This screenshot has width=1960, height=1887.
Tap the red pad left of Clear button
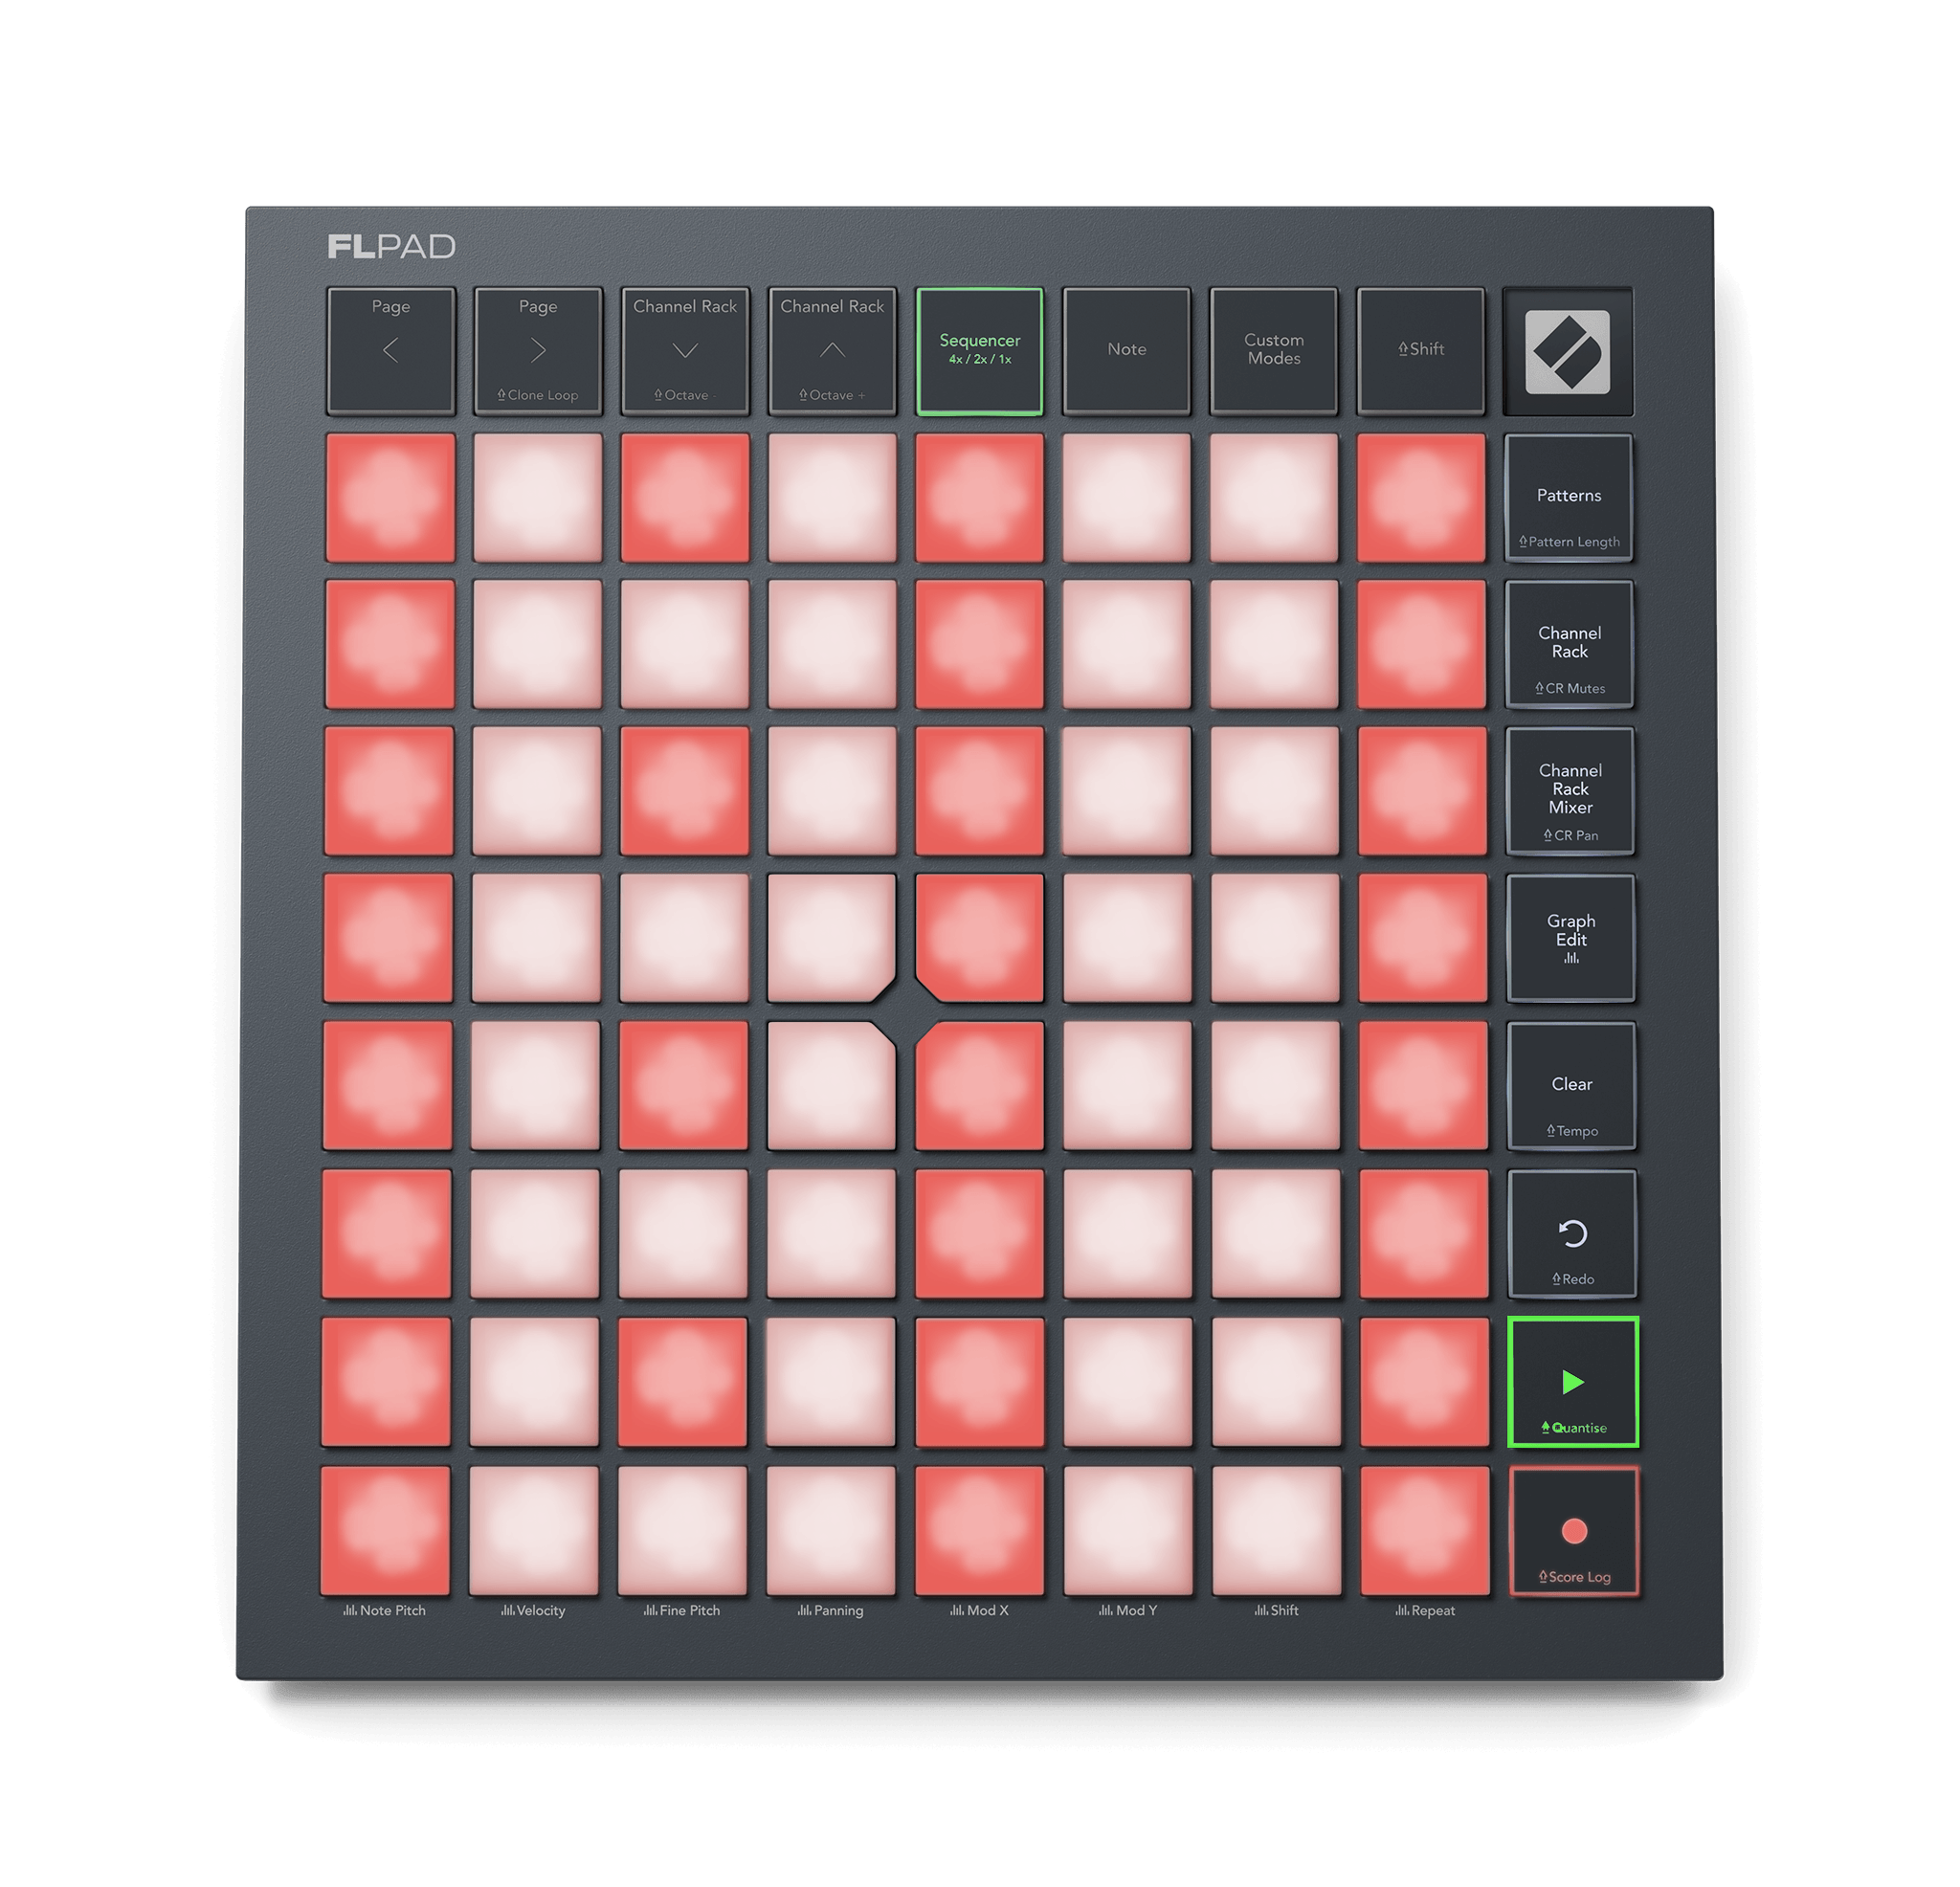[x=1424, y=1086]
